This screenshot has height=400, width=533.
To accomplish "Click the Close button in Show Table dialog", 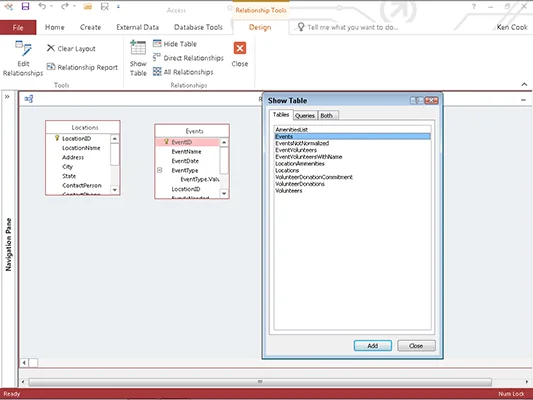I will click(x=416, y=346).
